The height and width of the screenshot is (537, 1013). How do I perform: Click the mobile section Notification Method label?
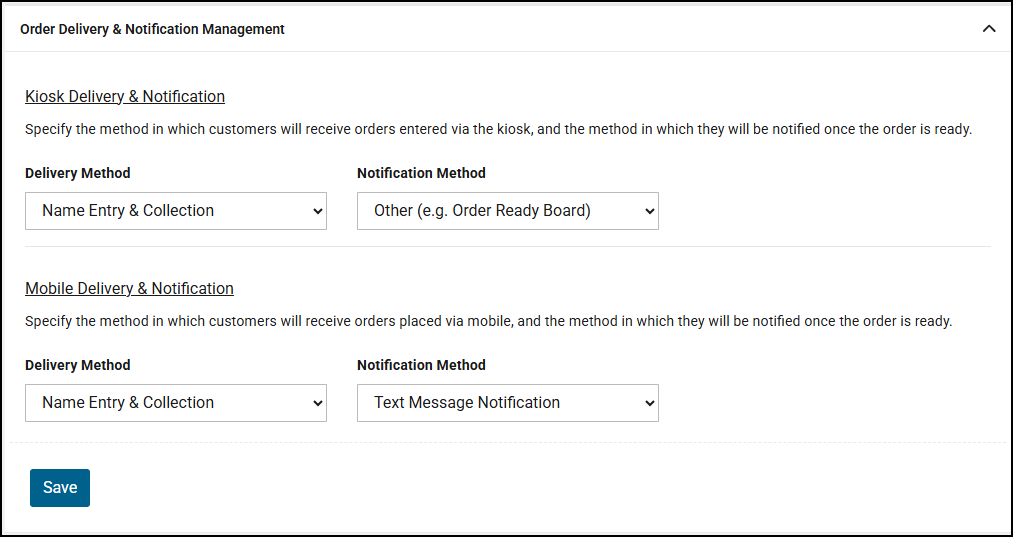421,365
